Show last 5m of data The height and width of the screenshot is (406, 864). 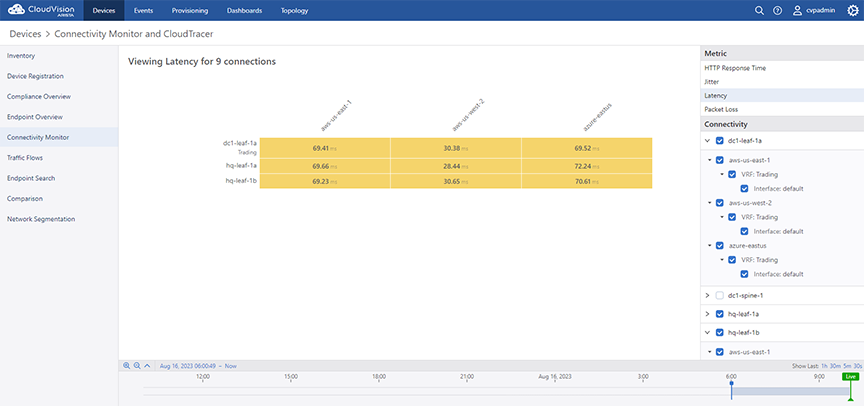[846, 366]
